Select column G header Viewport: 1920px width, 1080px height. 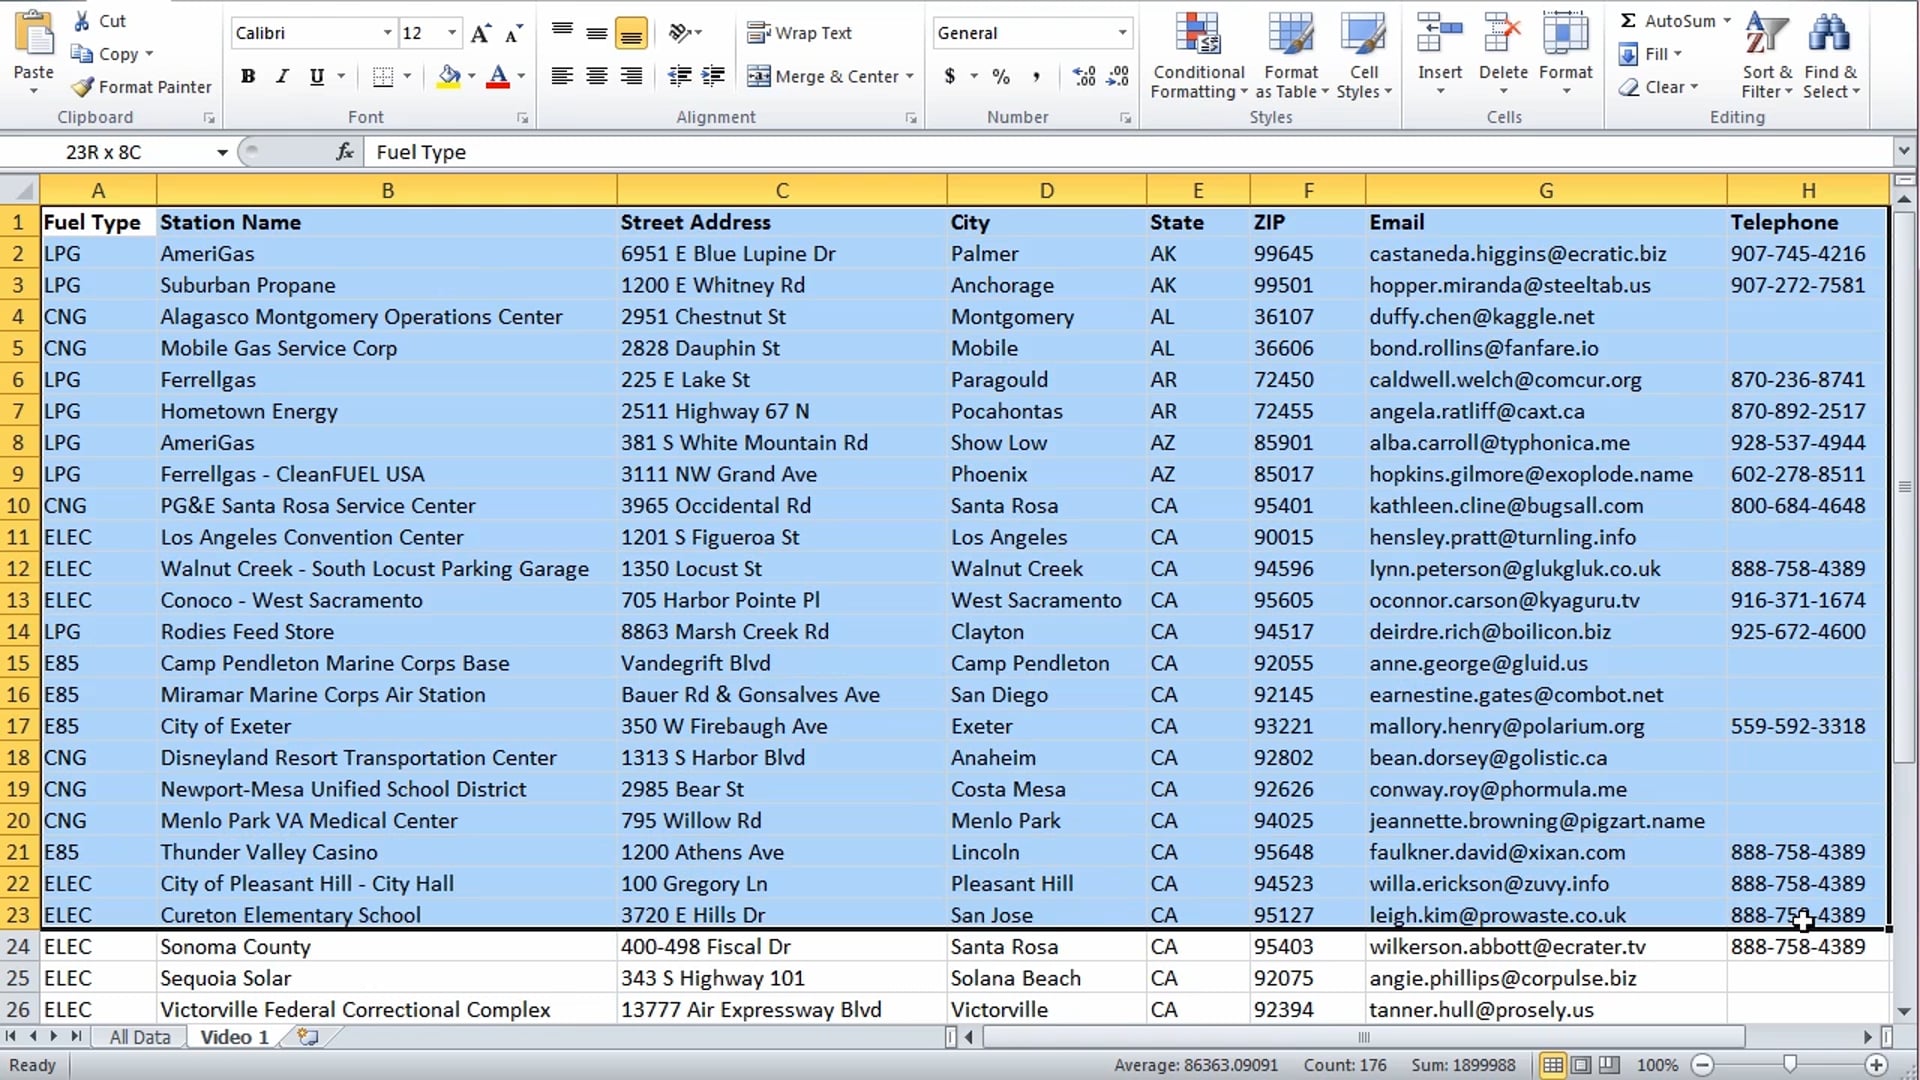1546,190
